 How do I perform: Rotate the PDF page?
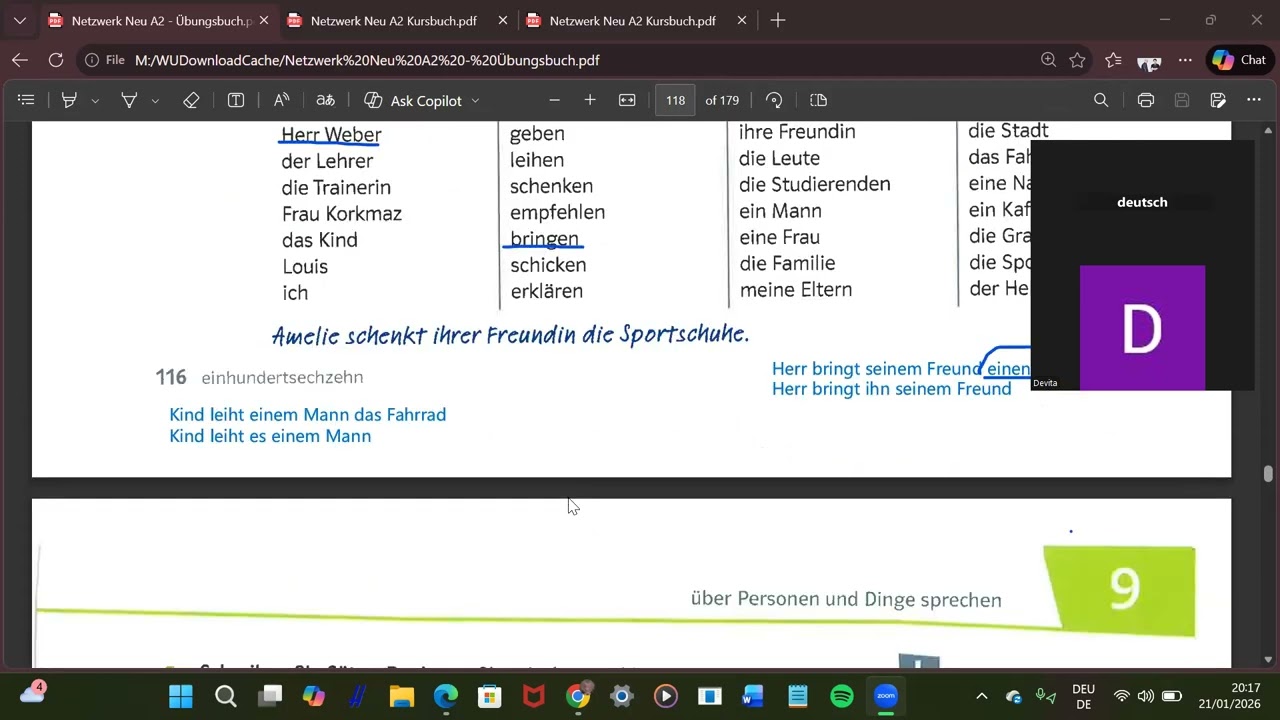click(774, 100)
